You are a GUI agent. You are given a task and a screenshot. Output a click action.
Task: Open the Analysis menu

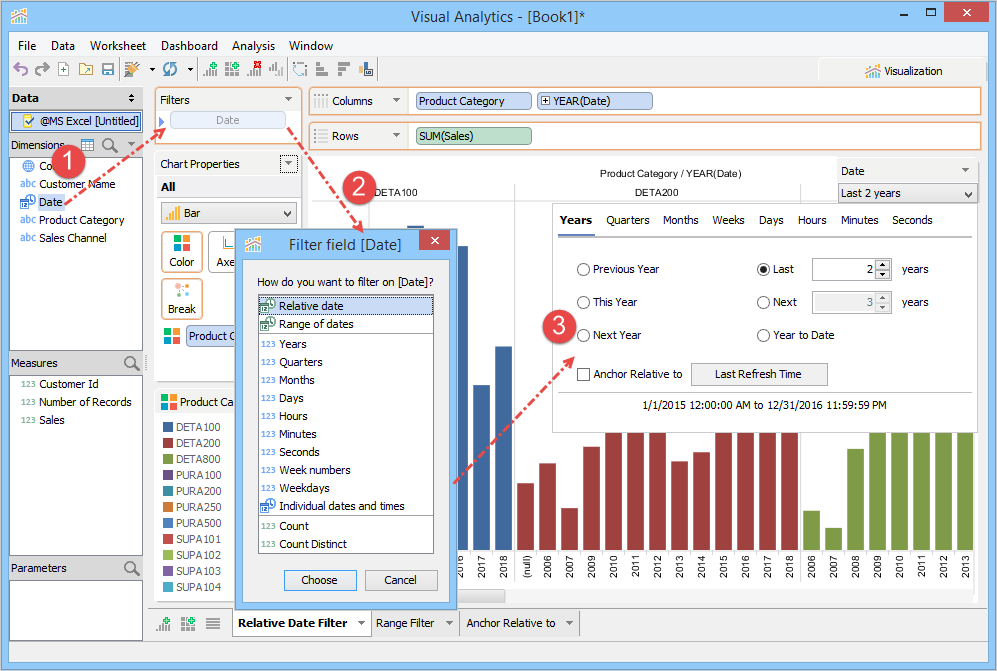tap(253, 46)
